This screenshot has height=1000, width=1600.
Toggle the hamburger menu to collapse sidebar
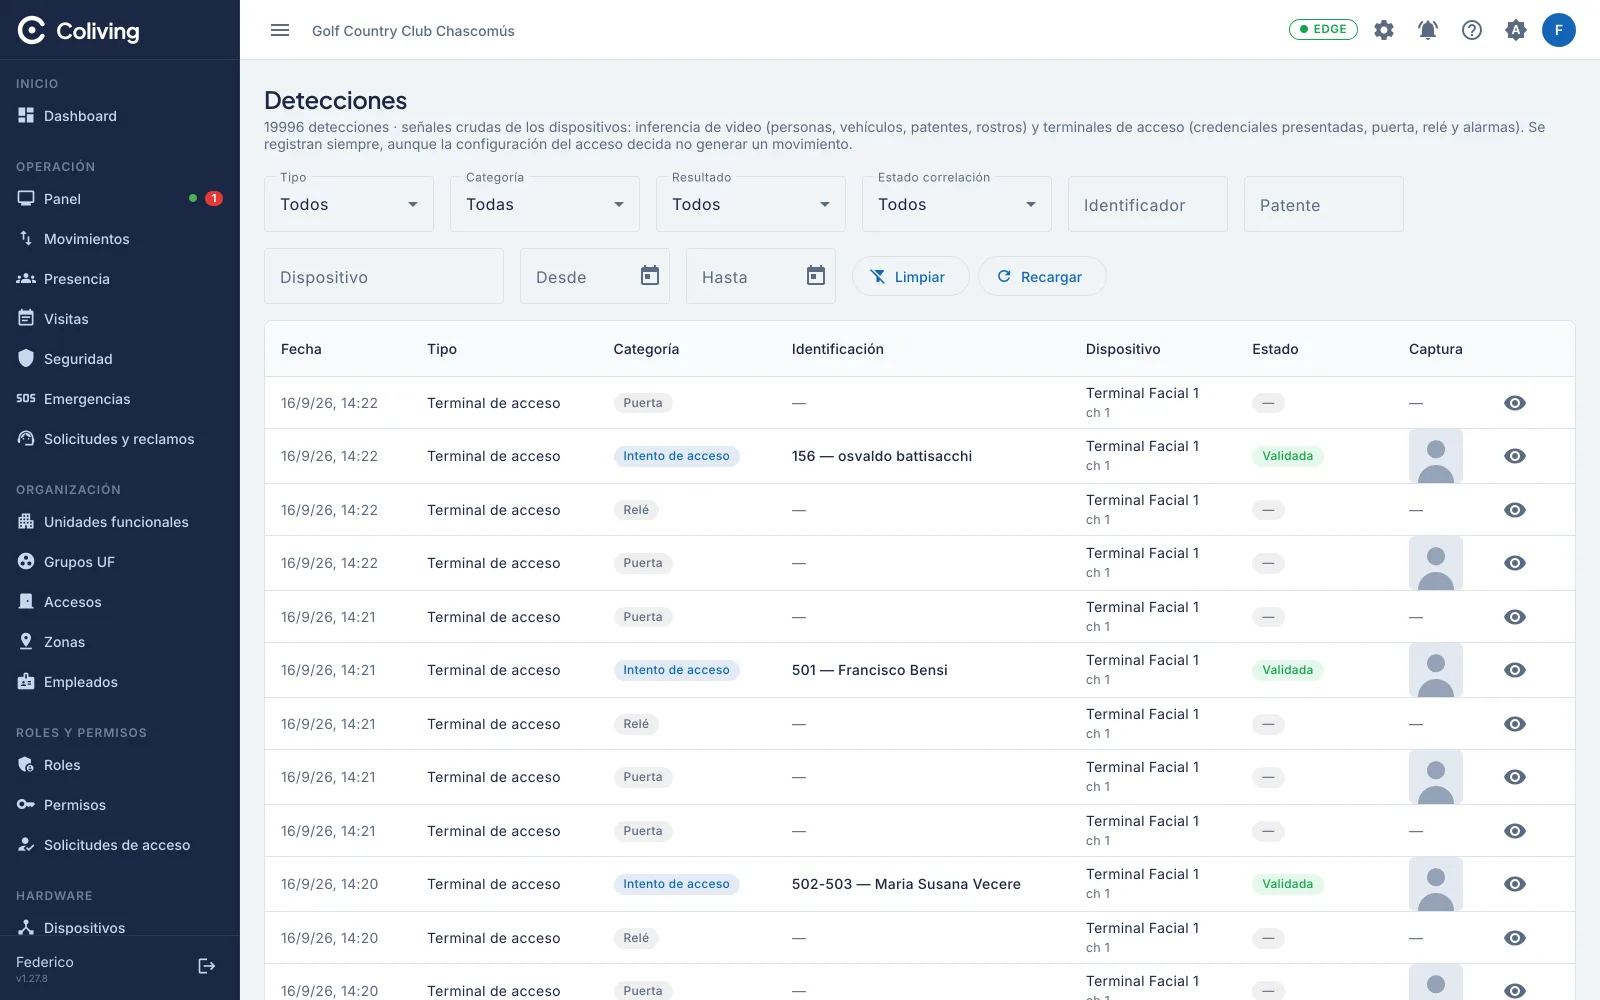pyautogui.click(x=280, y=30)
